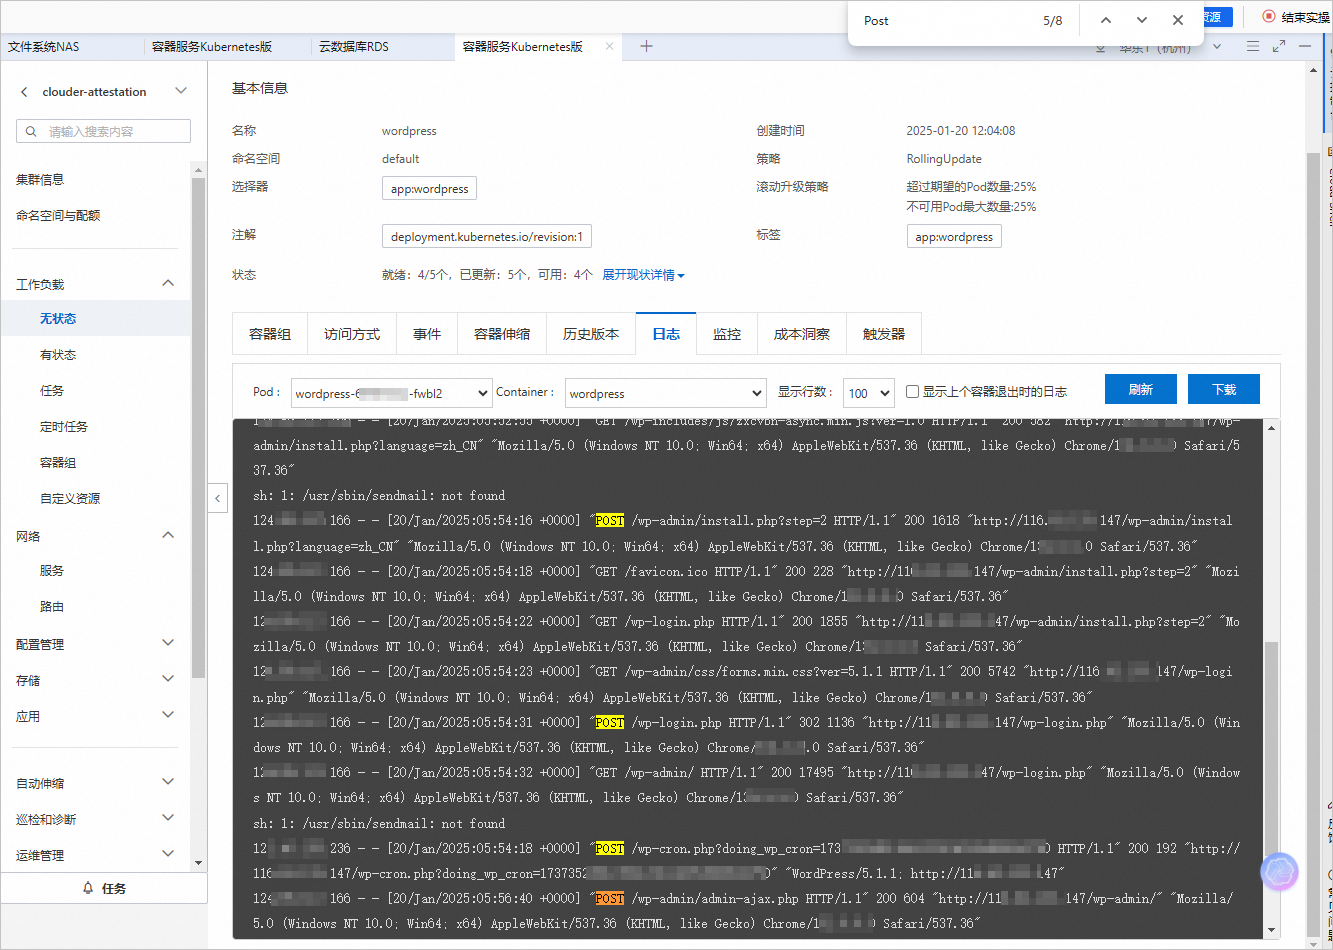Click the fullscreen expand arrows icon
The height and width of the screenshot is (950, 1333).
click(1279, 46)
